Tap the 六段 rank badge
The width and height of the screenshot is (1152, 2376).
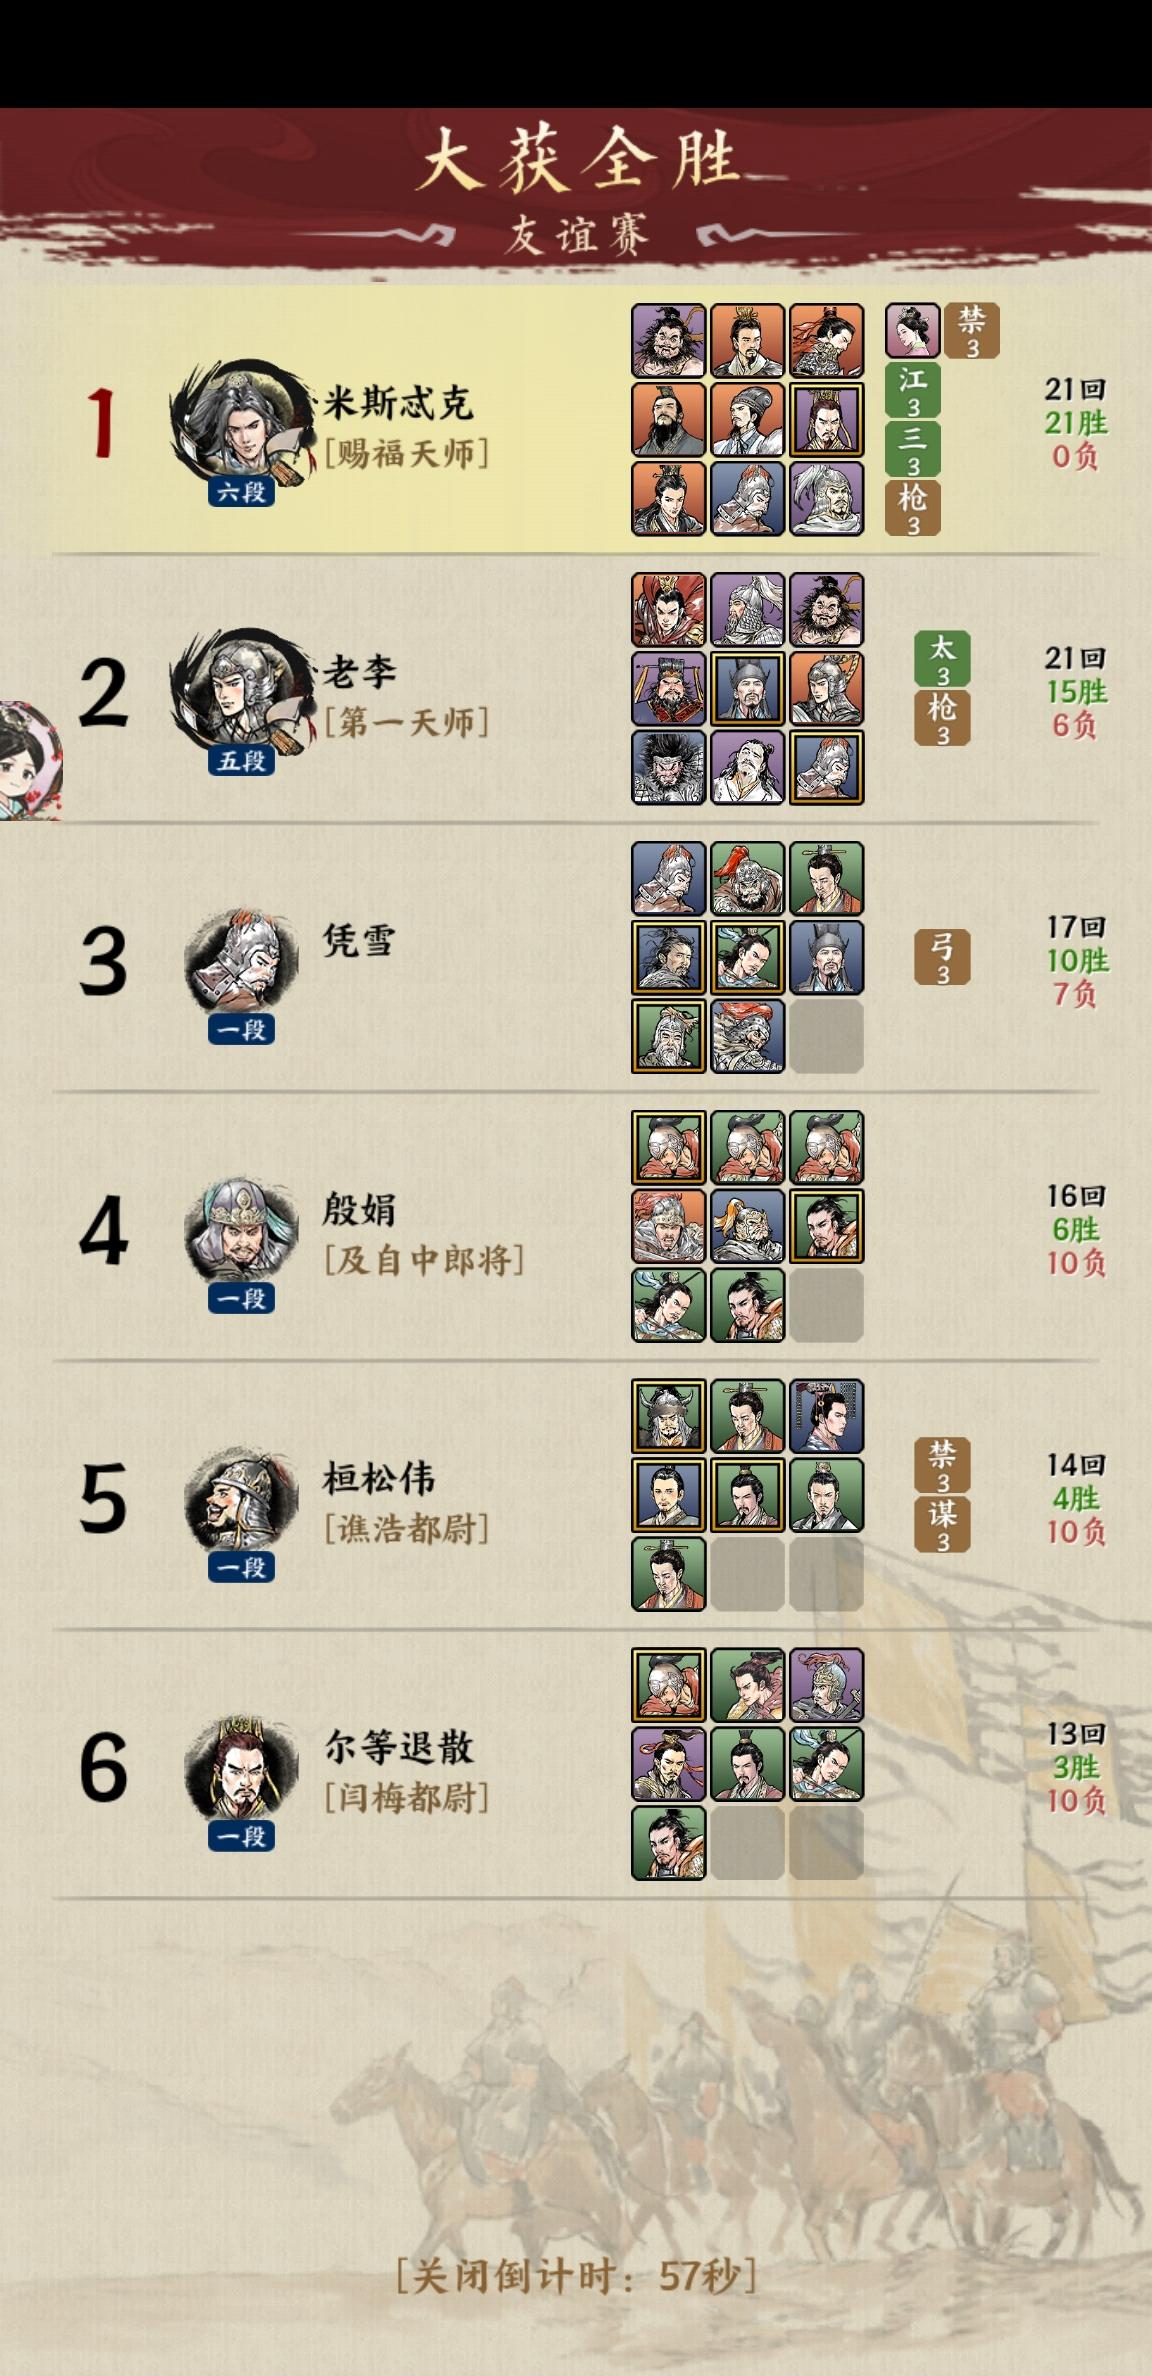(x=241, y=492)
